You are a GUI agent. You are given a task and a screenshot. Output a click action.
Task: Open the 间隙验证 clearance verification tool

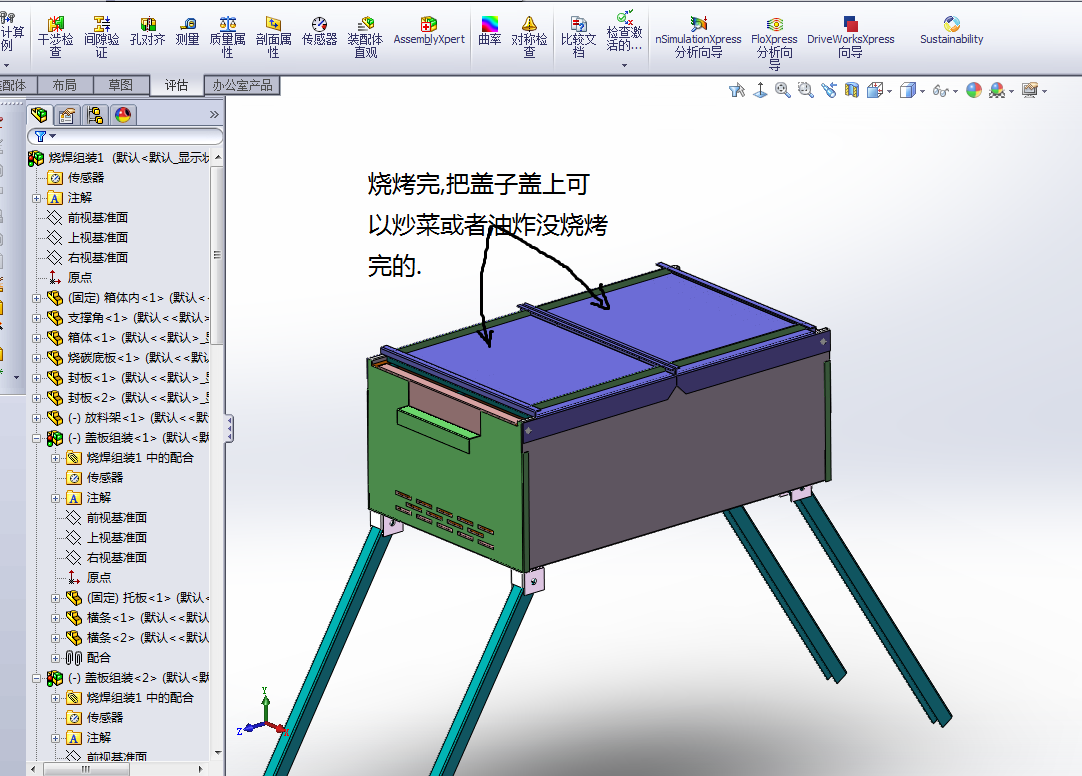click(101, 37)
